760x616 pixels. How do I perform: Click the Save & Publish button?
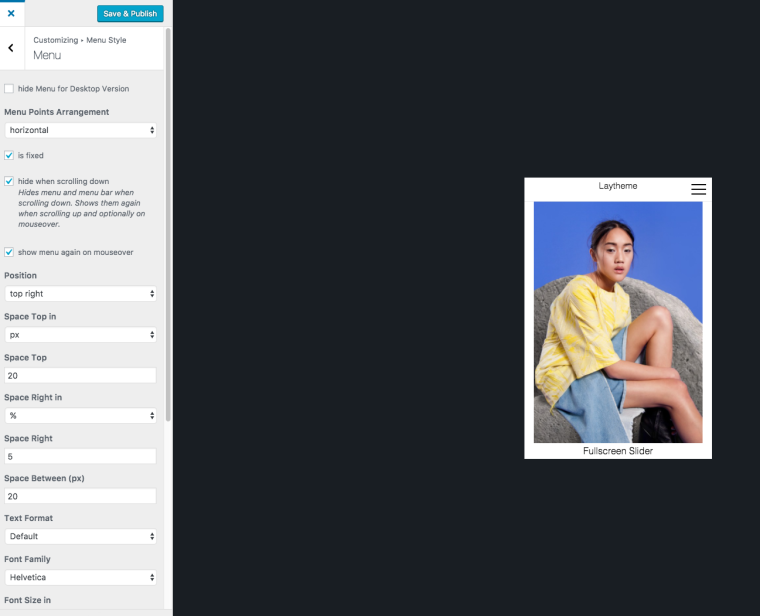[130, 13]
